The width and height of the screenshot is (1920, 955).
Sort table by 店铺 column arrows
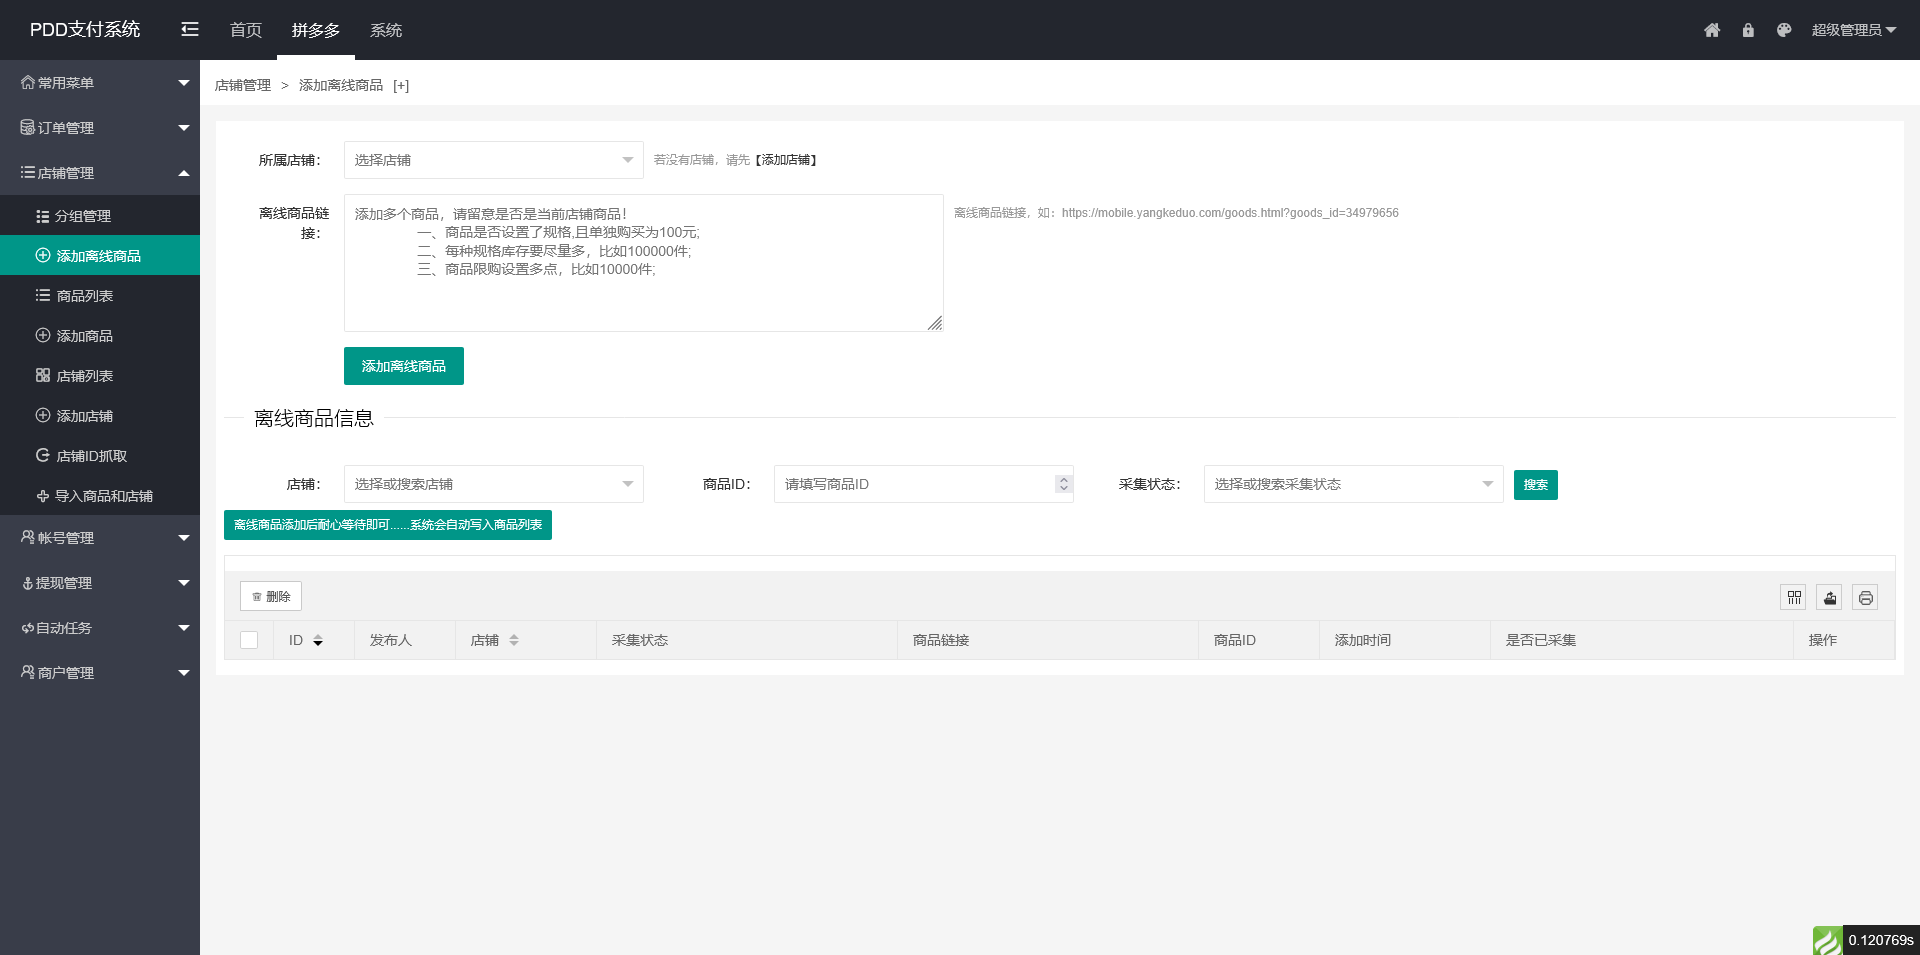point(514,641)
